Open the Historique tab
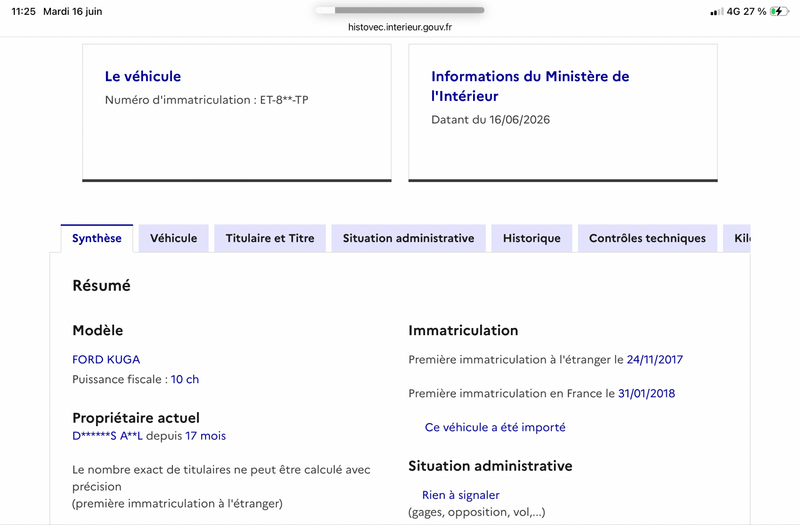This screenshot has height=525, width=800. pos(532,238)
